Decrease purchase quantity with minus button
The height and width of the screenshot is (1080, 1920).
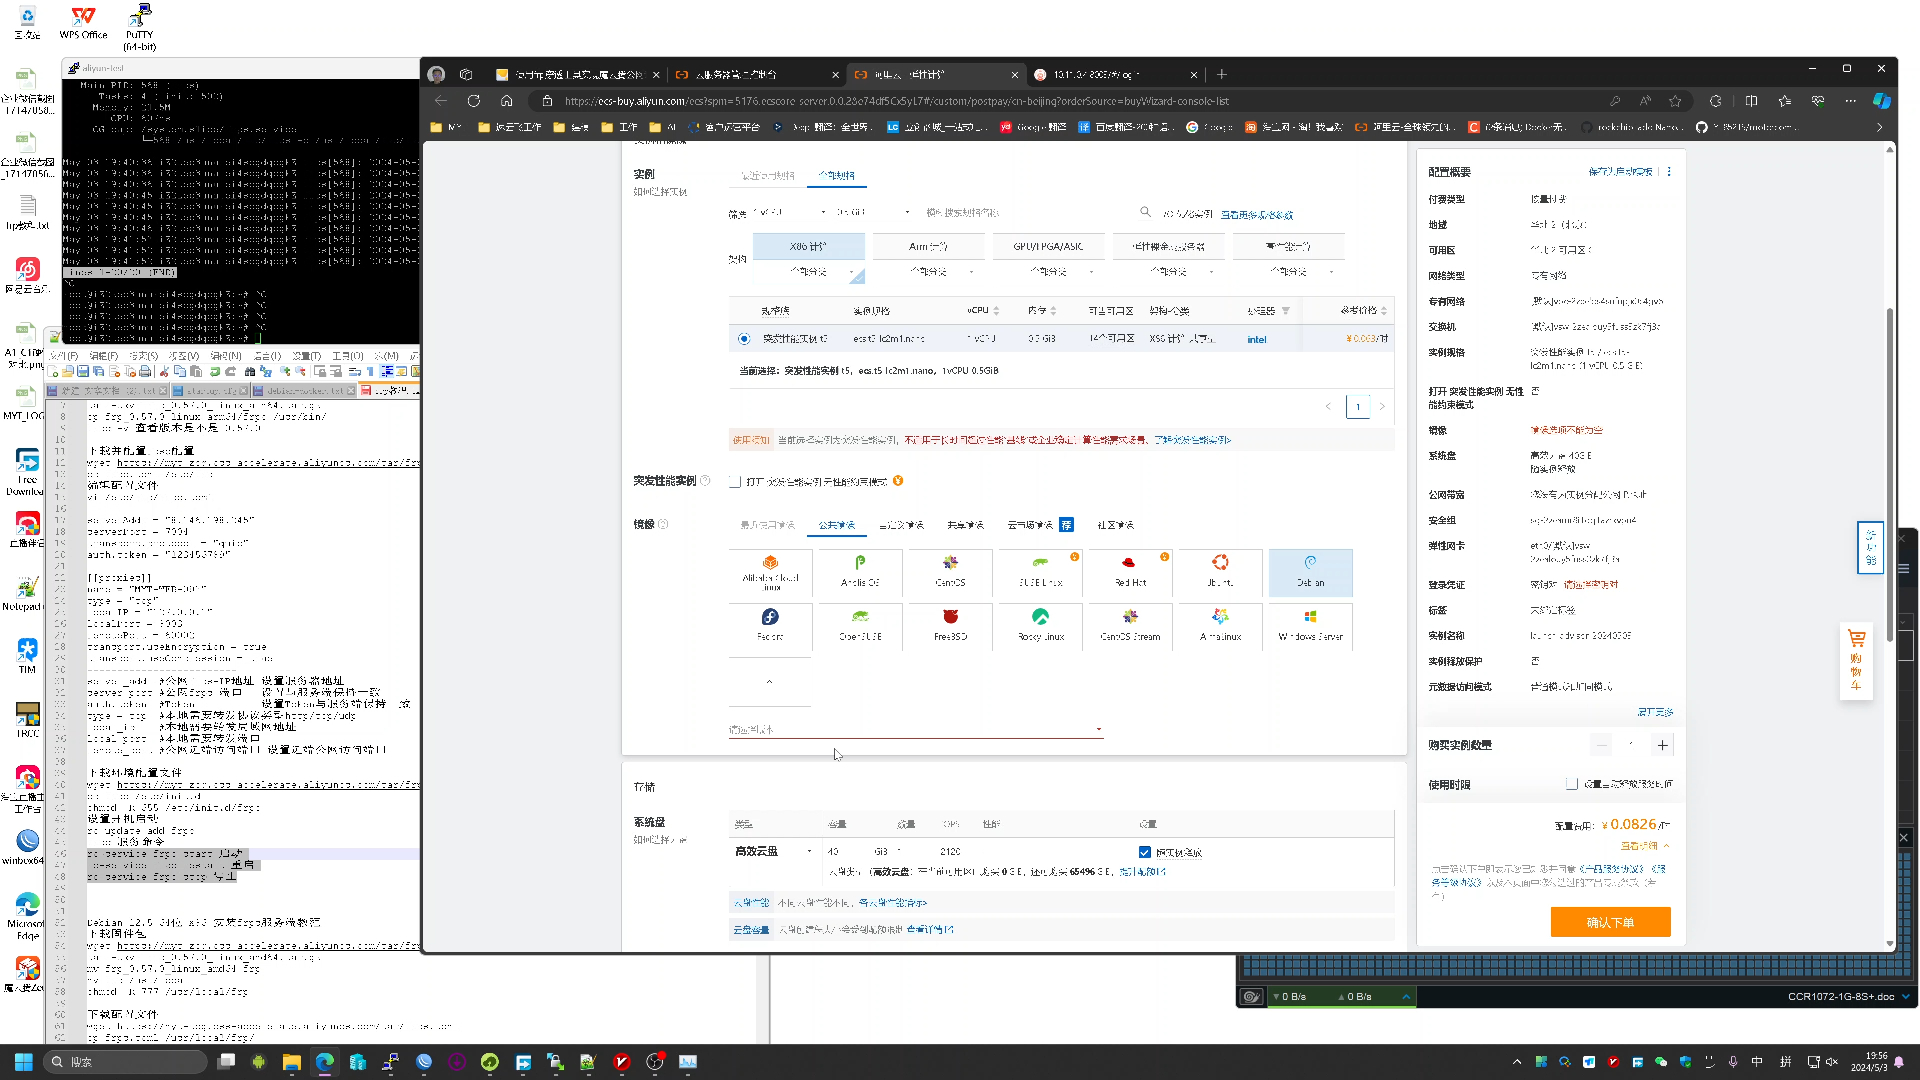pyautogui.click(x=1601, y=745)
